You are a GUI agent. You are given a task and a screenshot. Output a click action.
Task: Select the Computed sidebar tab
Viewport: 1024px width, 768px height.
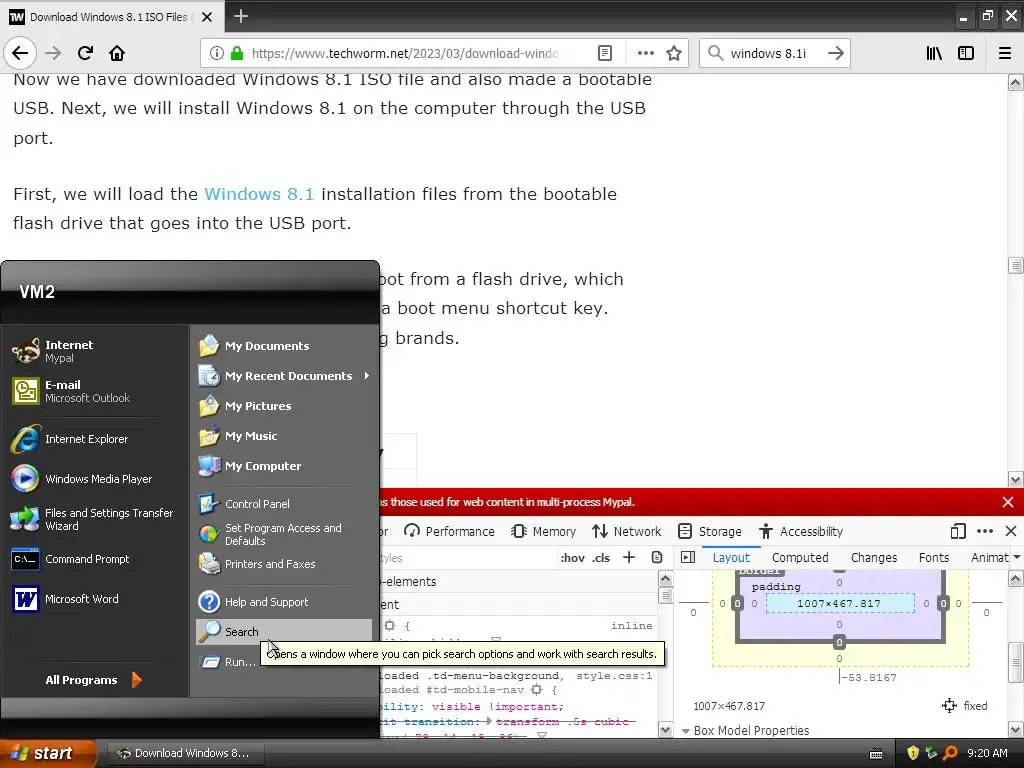[x=800, y=557]
